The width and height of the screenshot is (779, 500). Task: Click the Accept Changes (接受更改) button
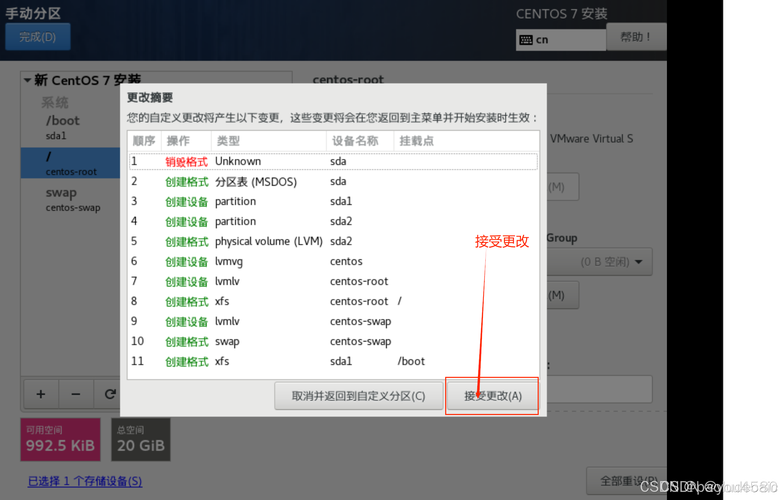click(492, 396)
